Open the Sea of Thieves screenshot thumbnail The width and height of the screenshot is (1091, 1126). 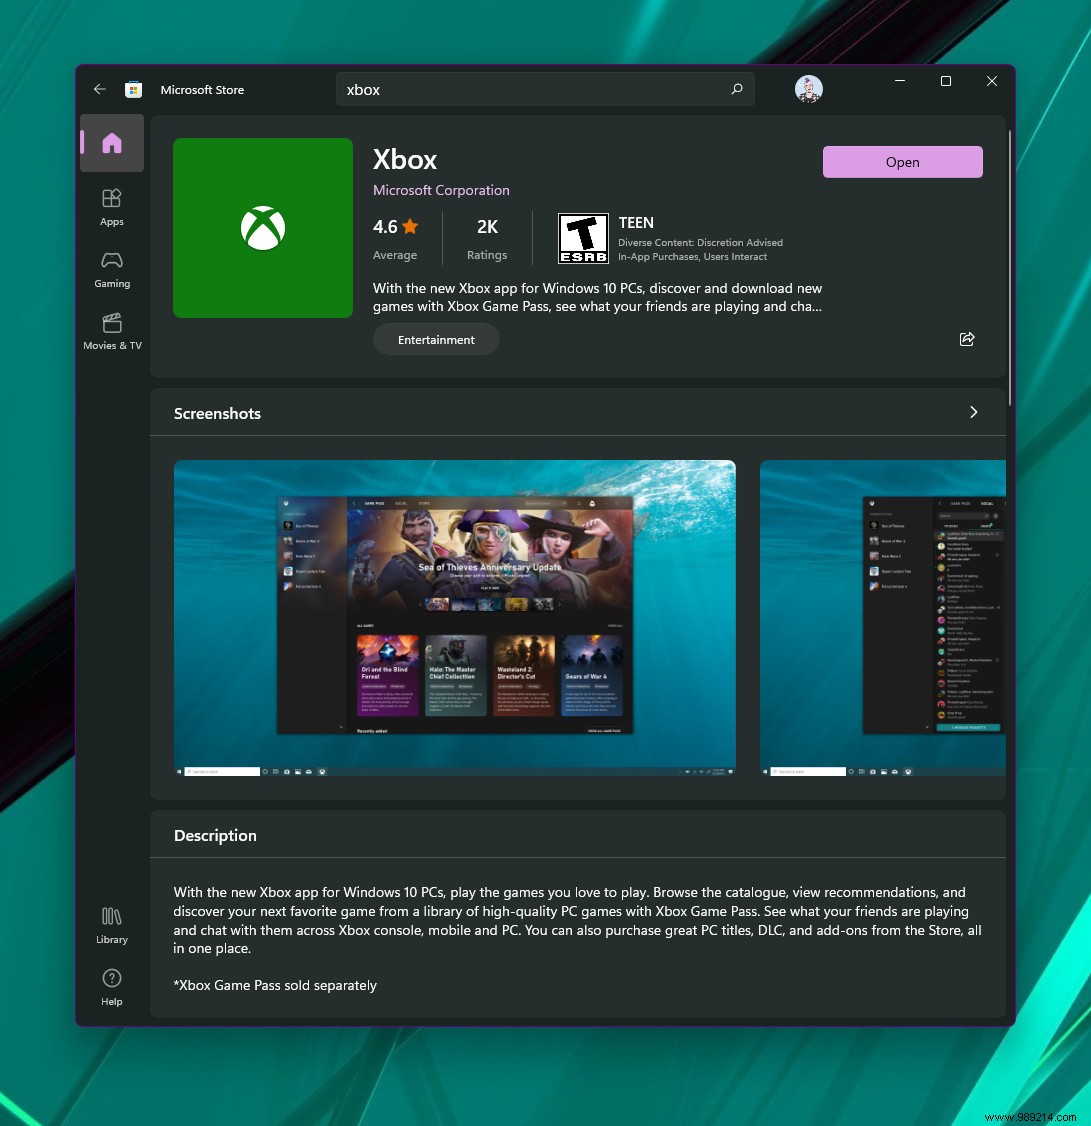click(455, 617)
